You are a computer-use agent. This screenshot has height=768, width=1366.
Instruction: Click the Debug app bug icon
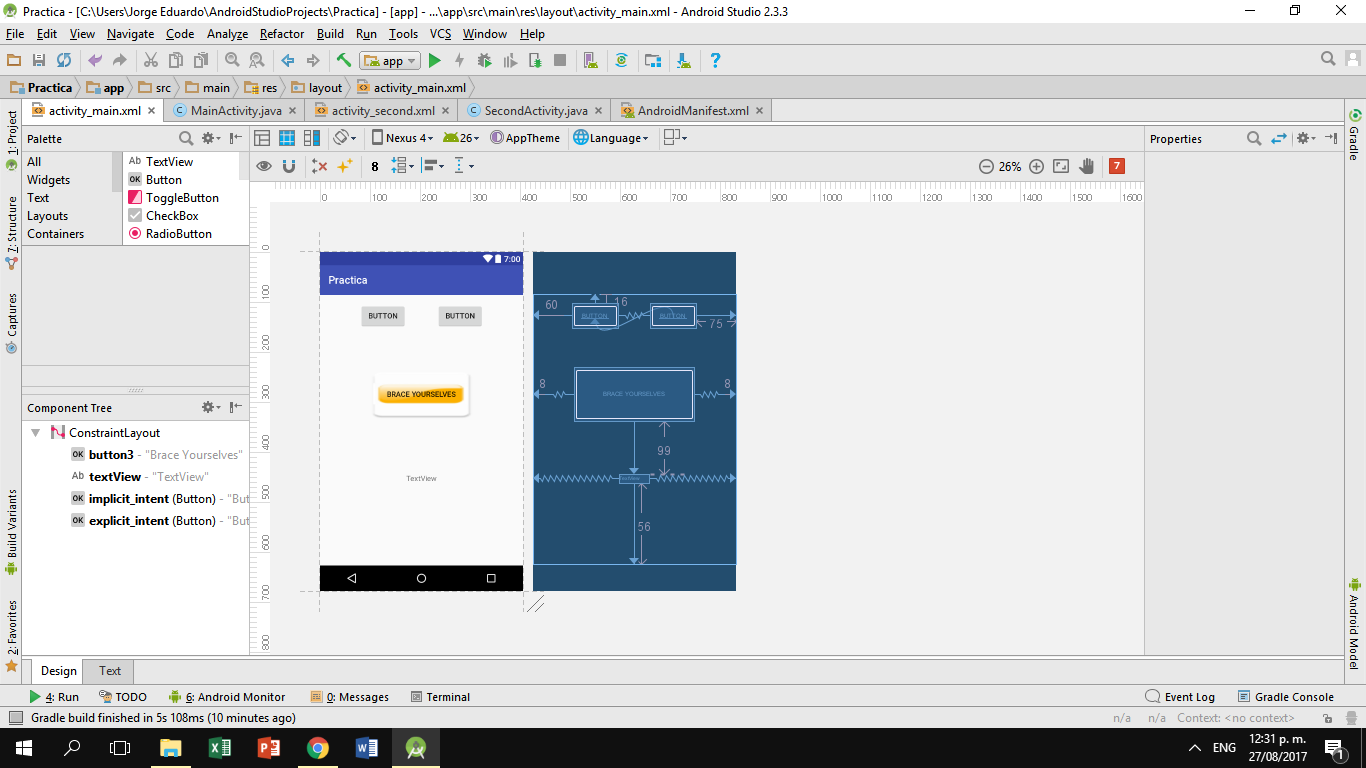coord(485,61)
